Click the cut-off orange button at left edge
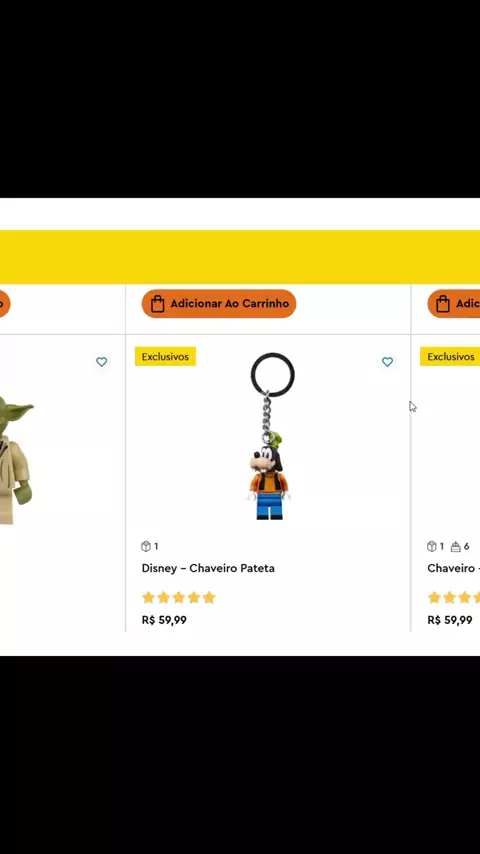 4,303
